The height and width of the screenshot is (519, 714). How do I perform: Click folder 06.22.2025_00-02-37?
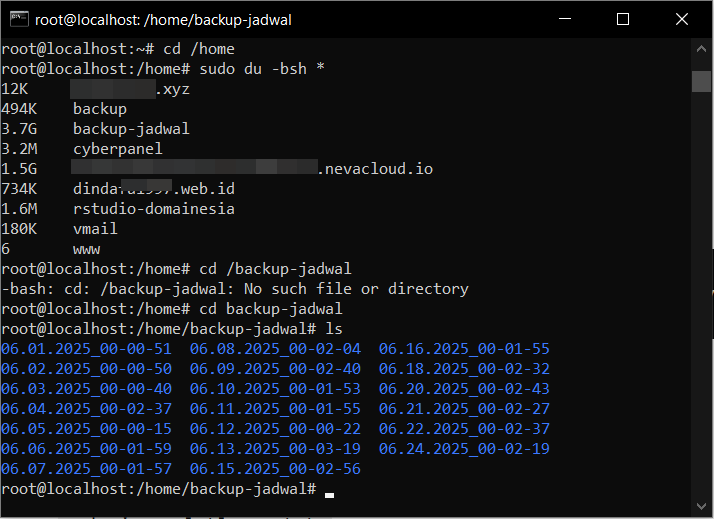click(x=464, y=429)
